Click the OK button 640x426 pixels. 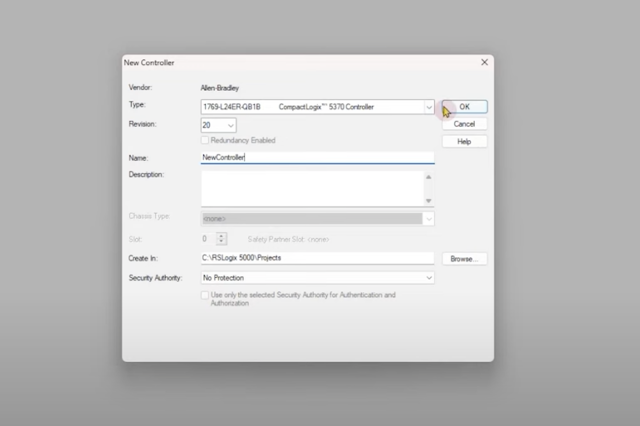pos(465,107)
